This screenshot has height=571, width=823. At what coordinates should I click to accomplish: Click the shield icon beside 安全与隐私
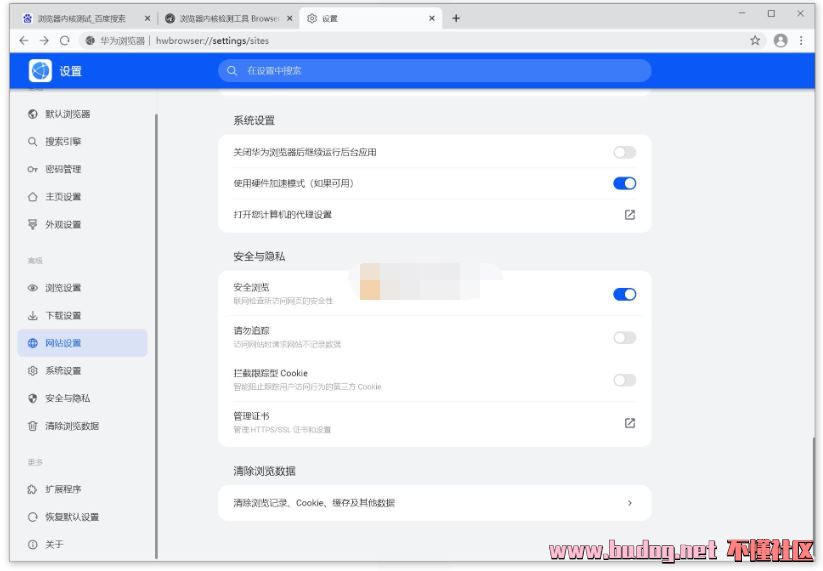tap(33, 398)
